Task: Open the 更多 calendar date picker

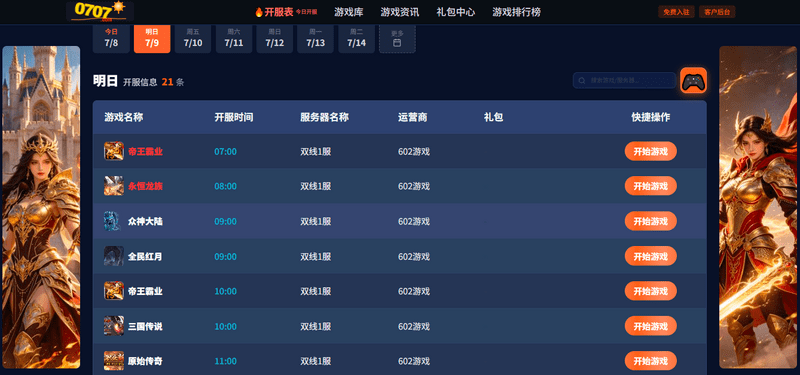Action: (x=397, y=38)
